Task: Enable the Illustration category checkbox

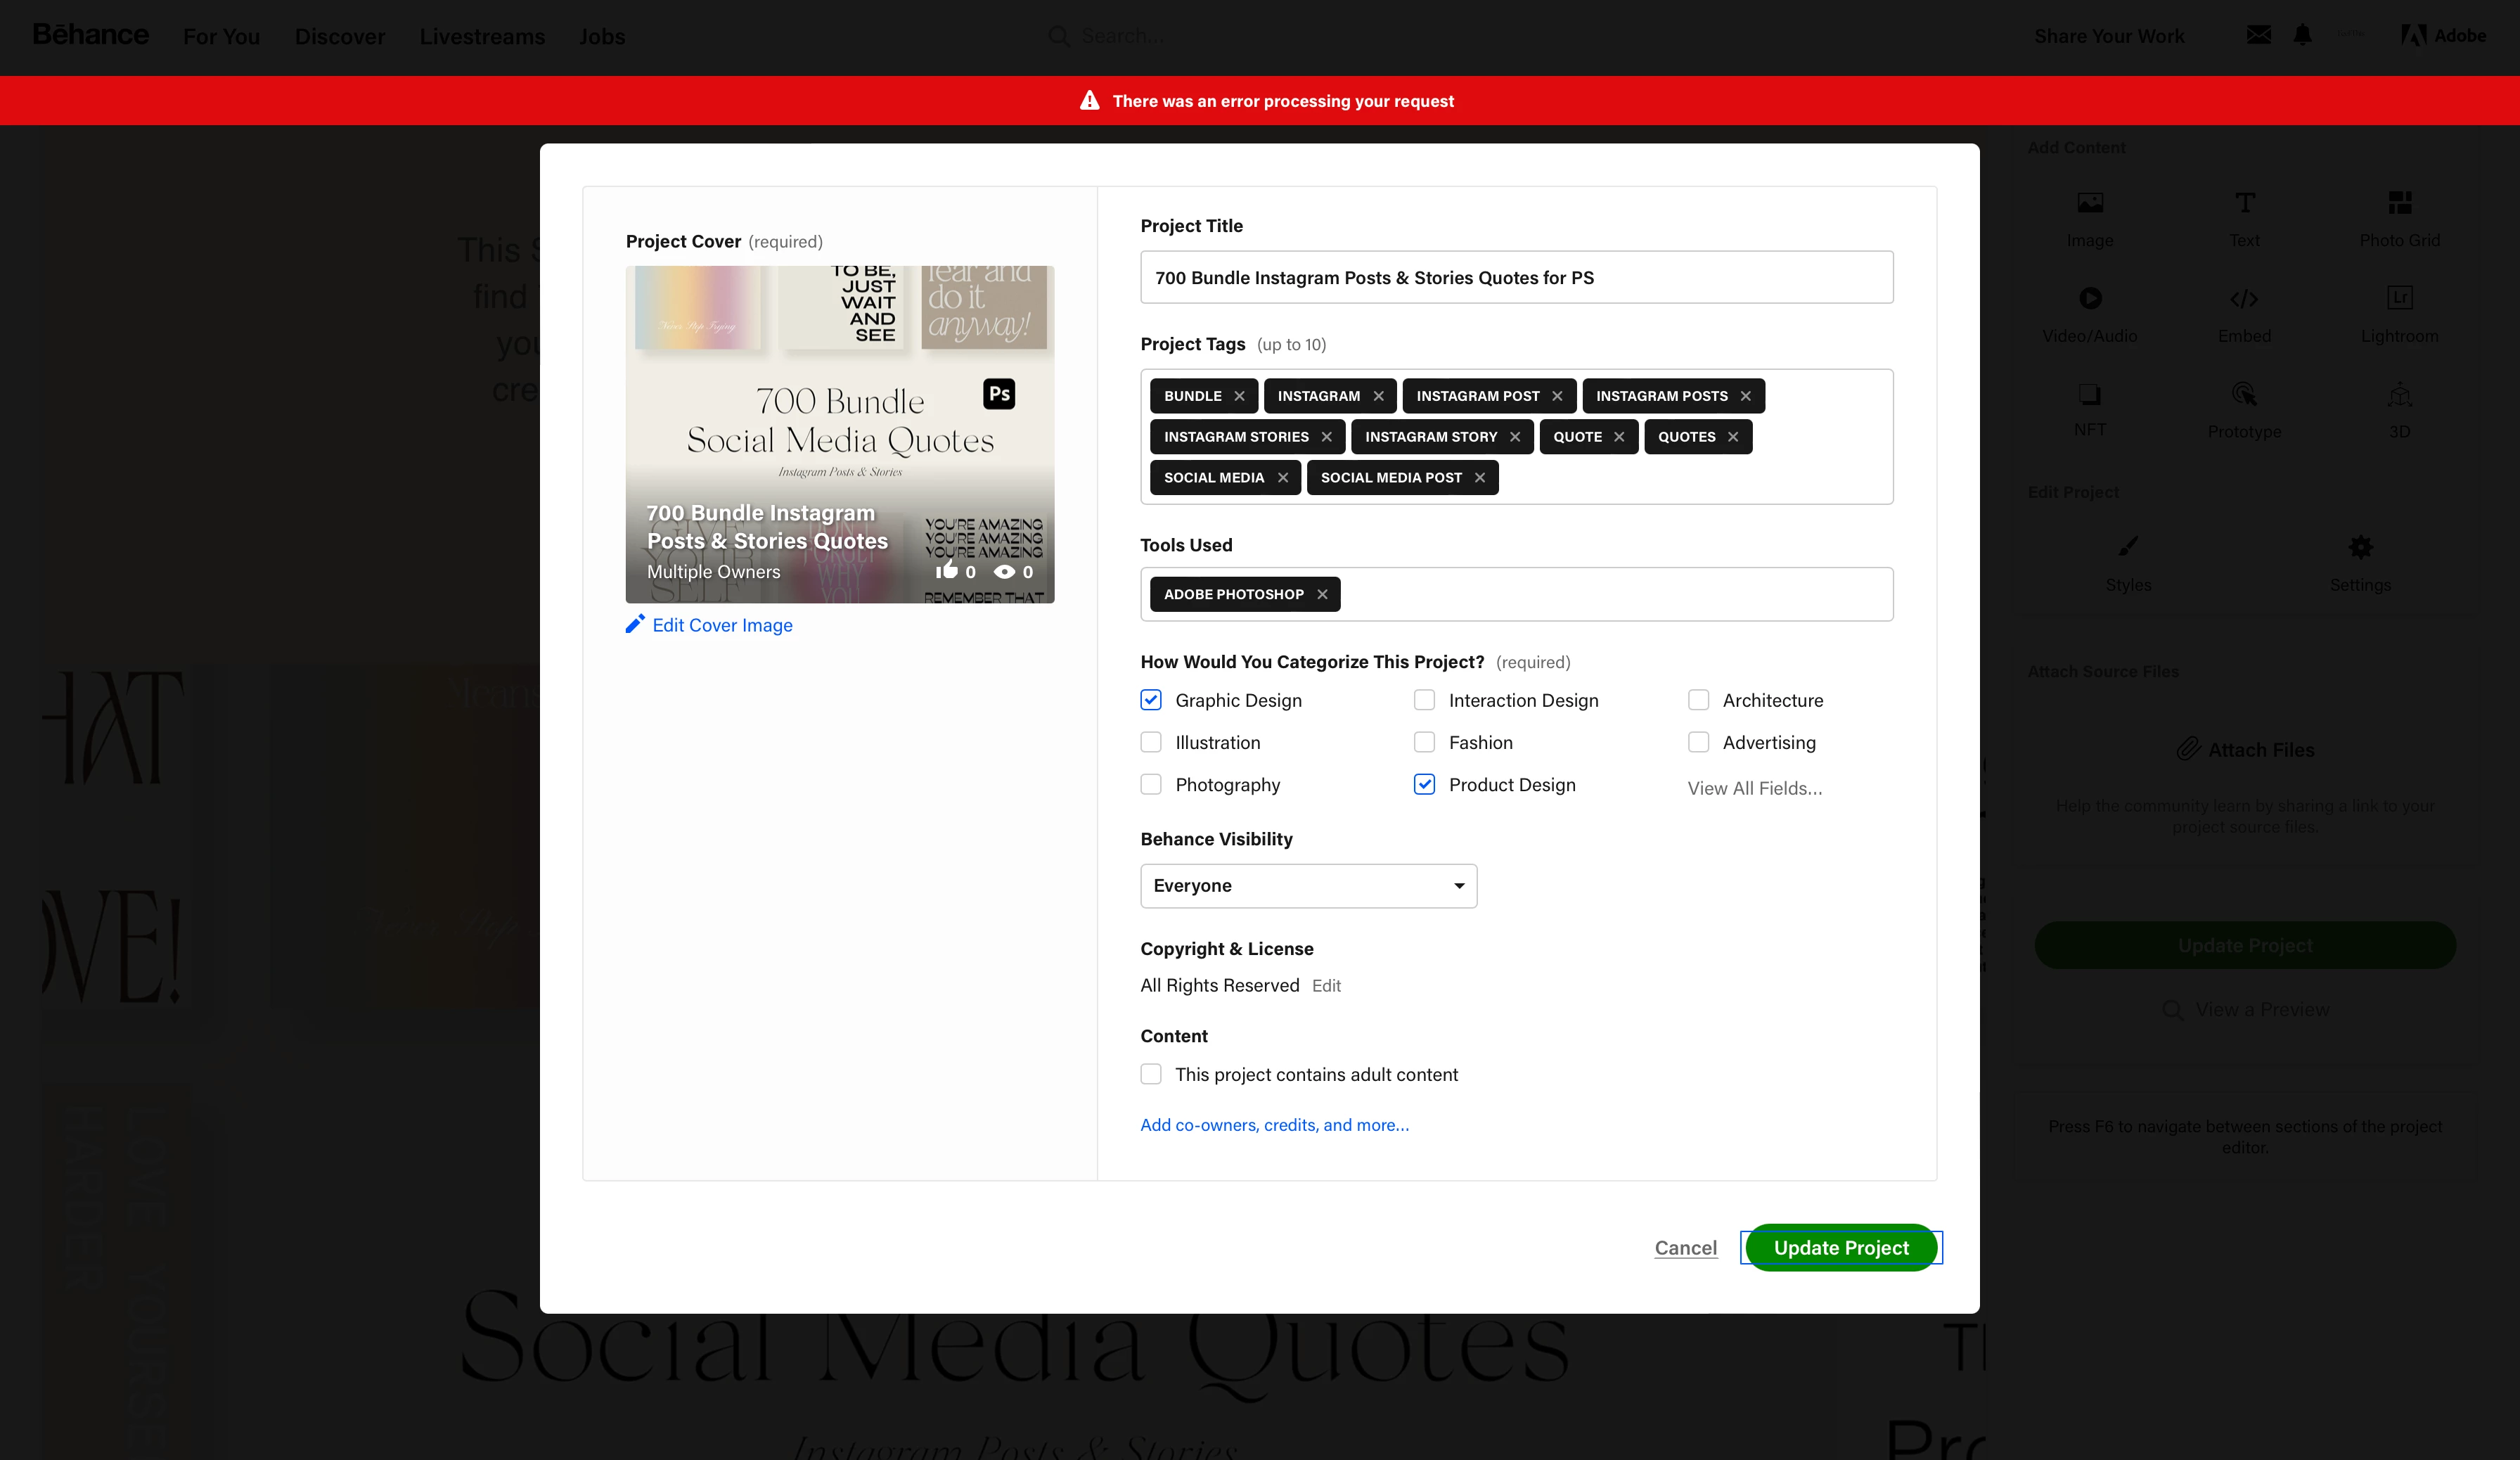Action: [1151, 742]
